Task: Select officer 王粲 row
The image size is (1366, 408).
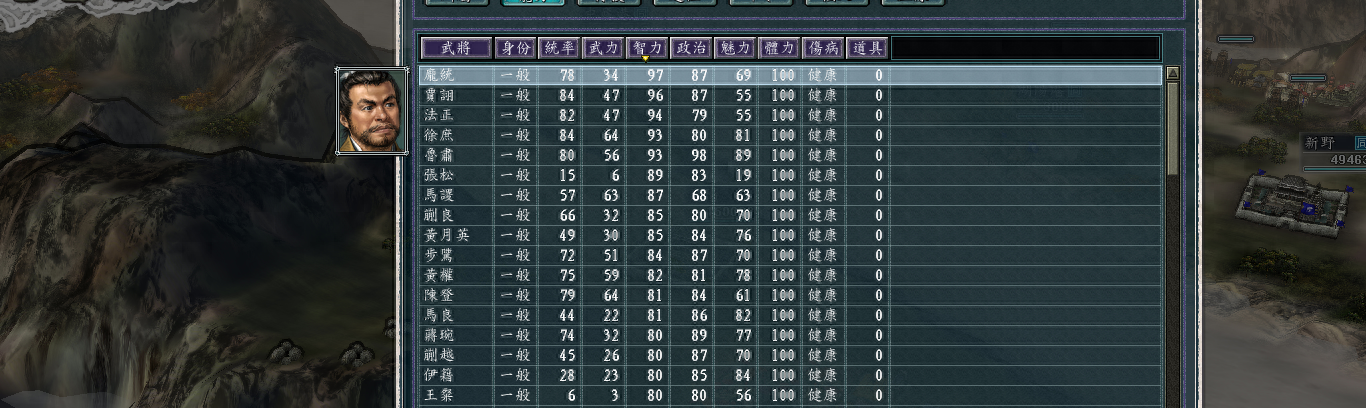Action: [x=790, y=395]
